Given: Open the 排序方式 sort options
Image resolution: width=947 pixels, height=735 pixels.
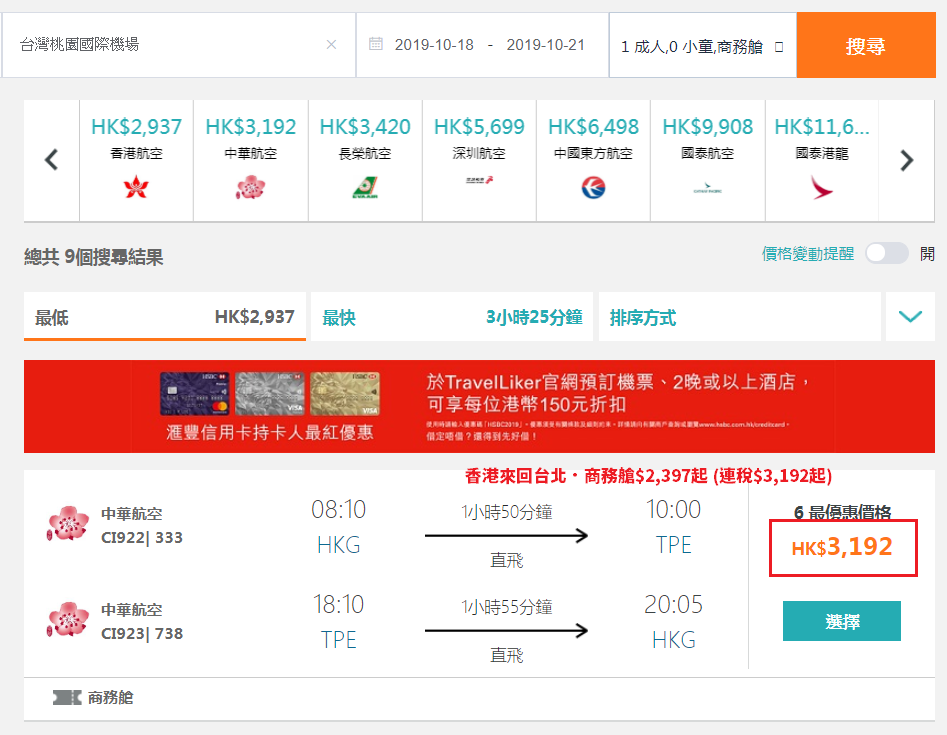Looking at the screenshot, I should tap(740, 316).
